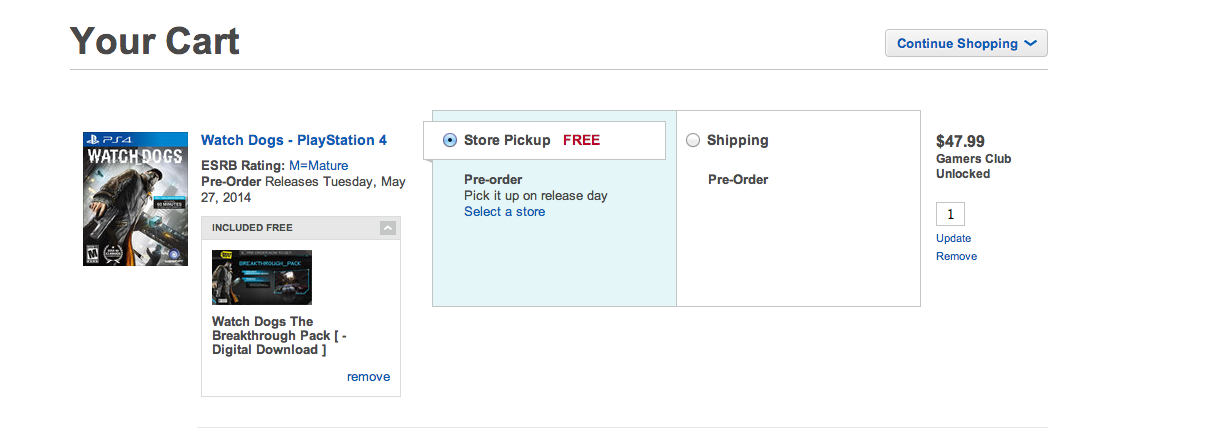Screen dimensions: 1227x446
Task: Click Update under the quantity box
Action: [953, 238]
